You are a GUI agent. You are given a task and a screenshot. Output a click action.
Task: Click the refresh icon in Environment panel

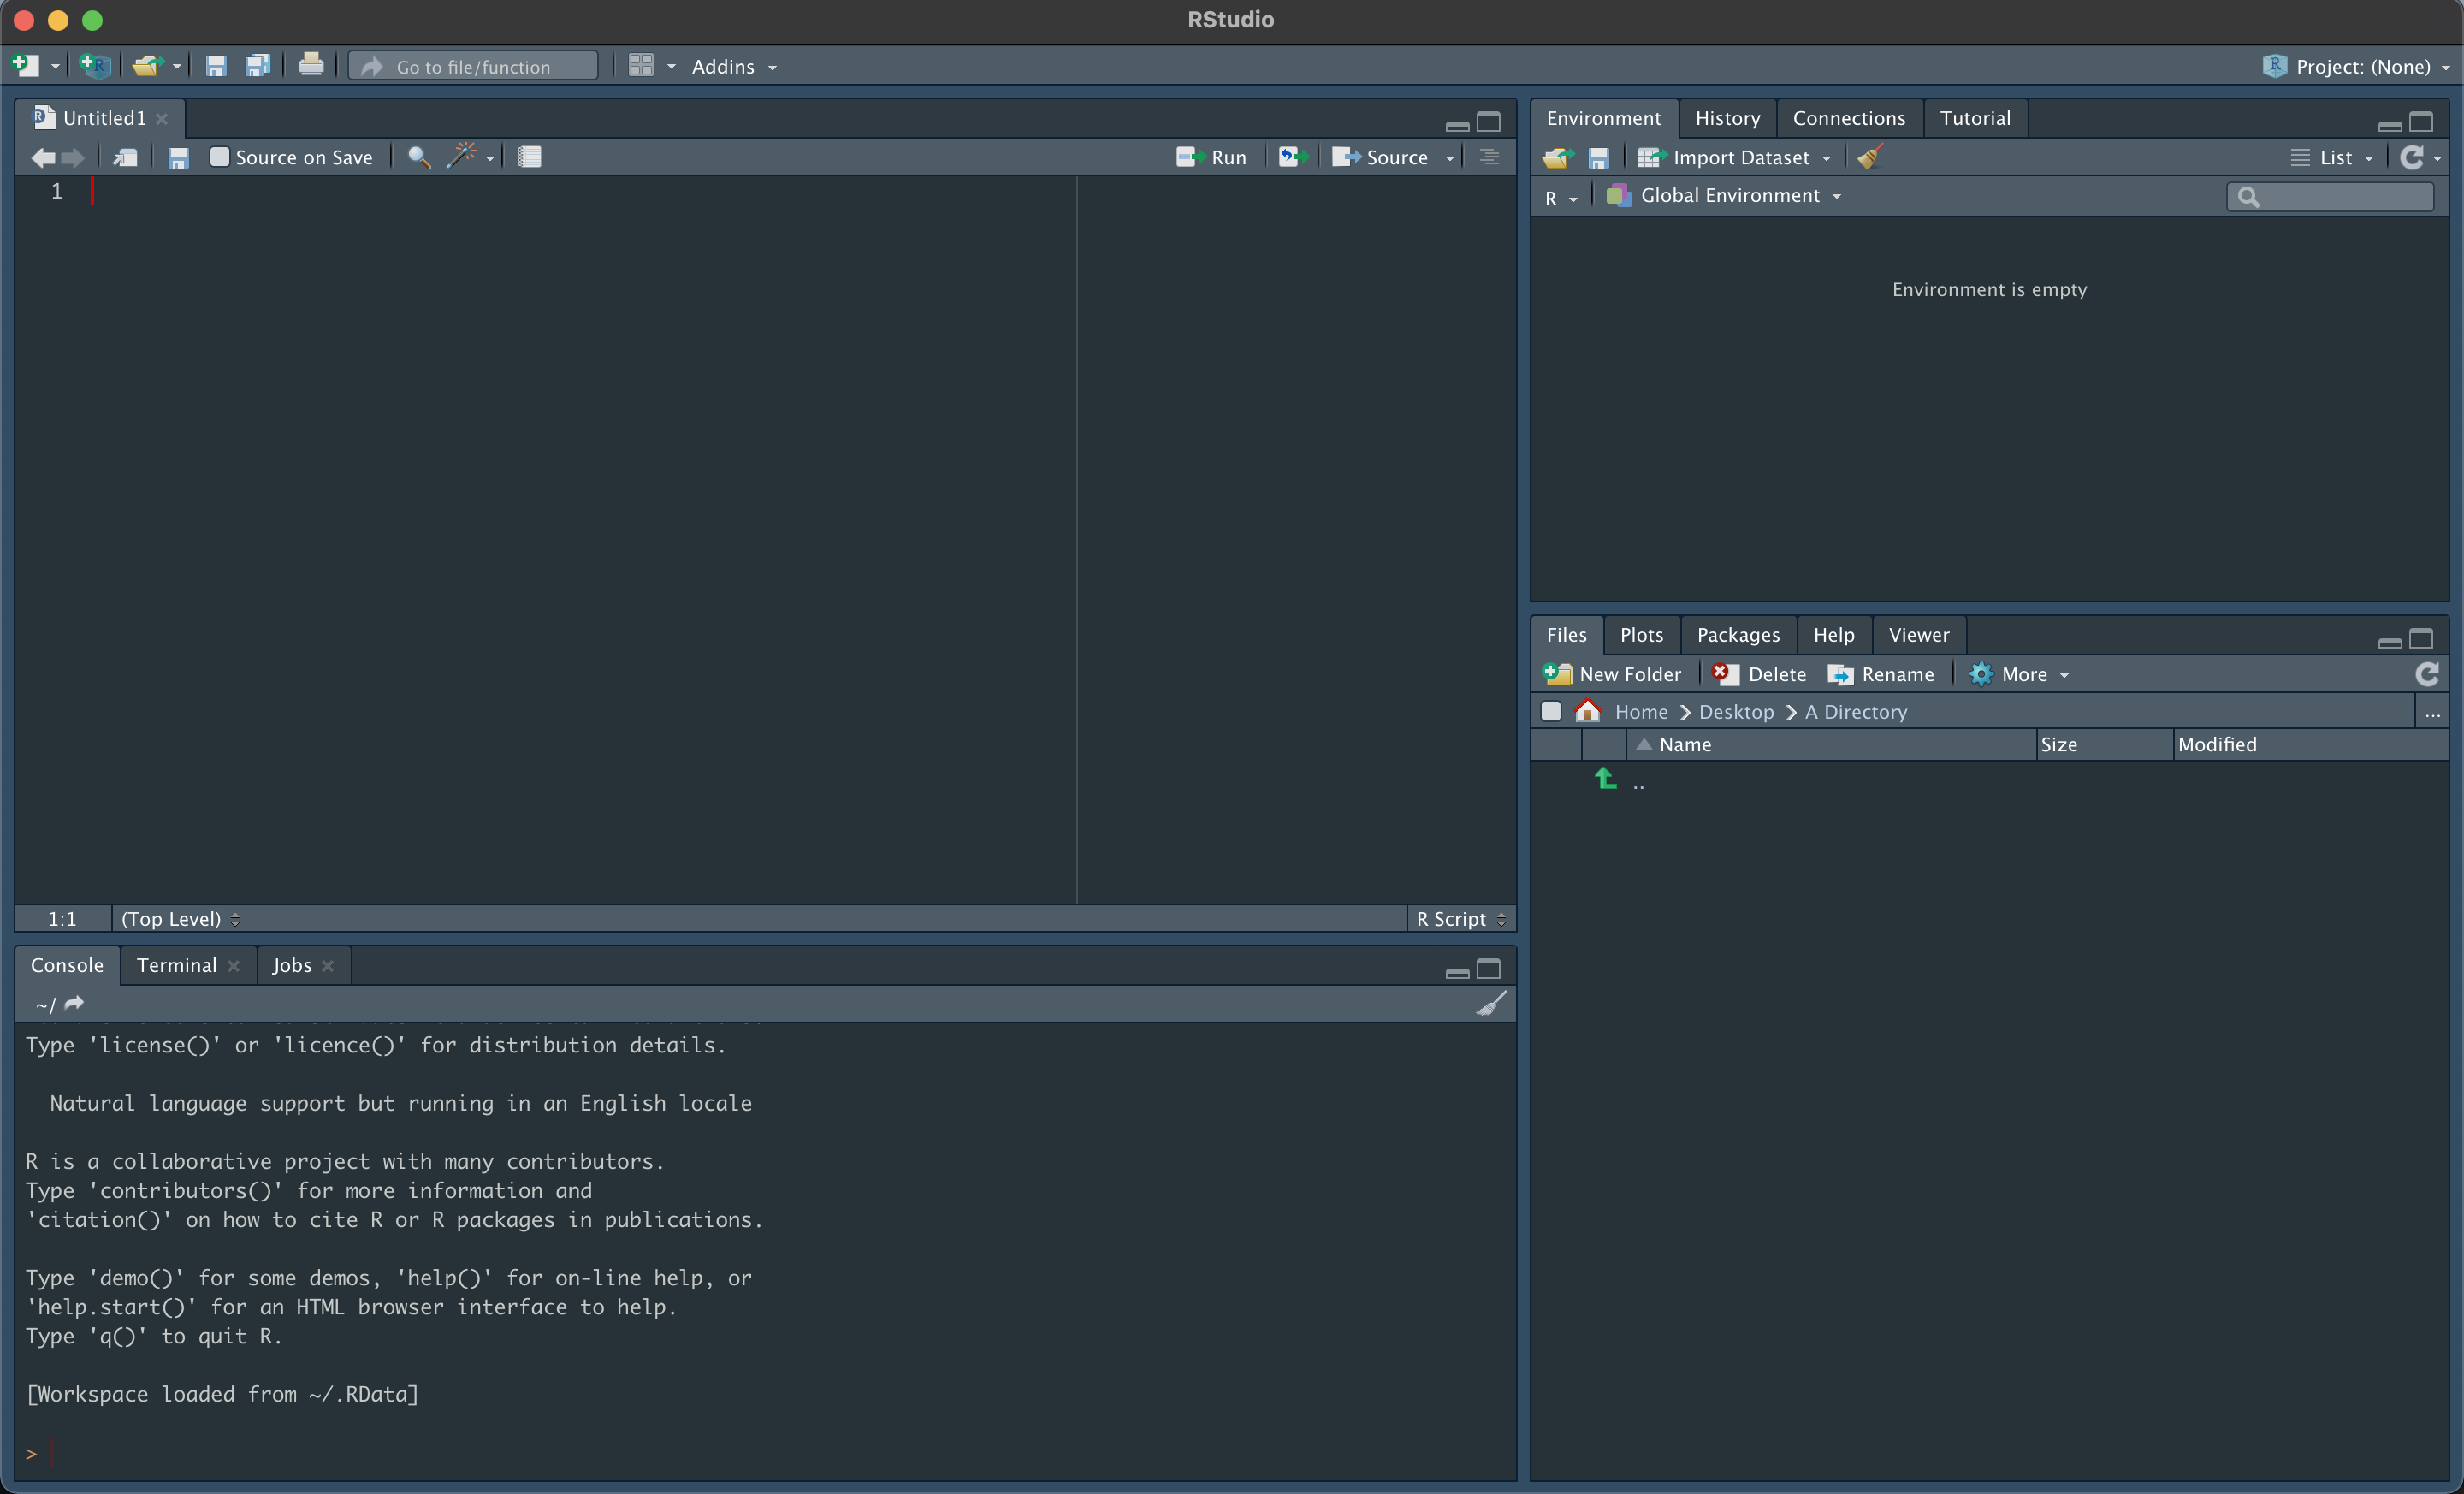pos(2413,158)
